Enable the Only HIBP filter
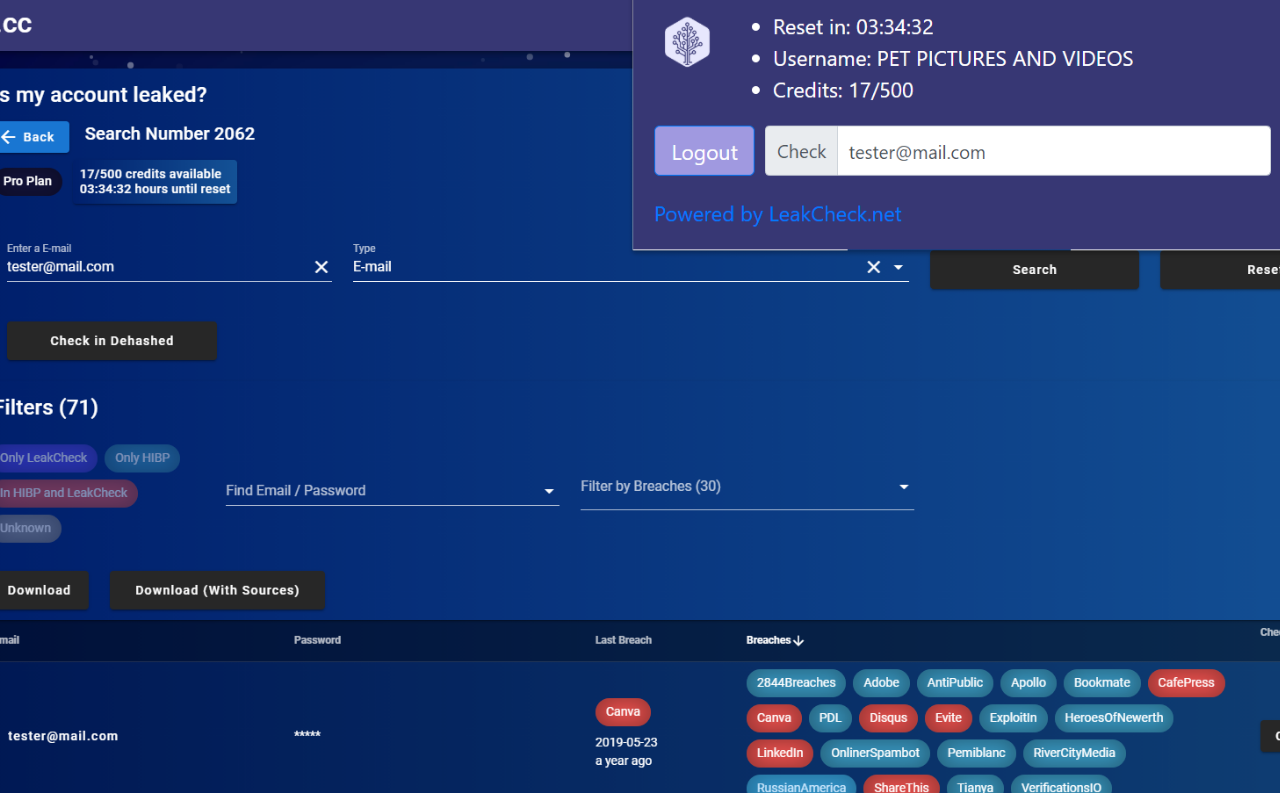1280x800 pixels. coord(142,457)
